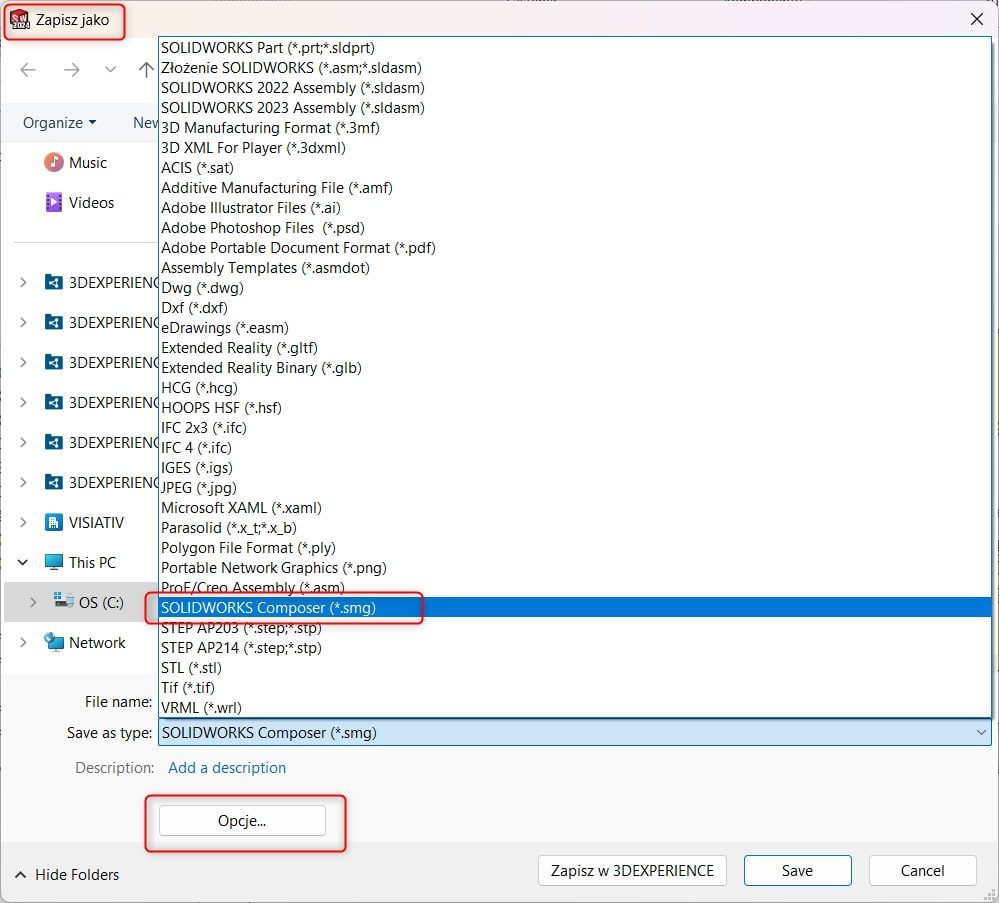Click the Network icon
The height and width of the screenshot is (903, 999).
click(x=54, y=642)
